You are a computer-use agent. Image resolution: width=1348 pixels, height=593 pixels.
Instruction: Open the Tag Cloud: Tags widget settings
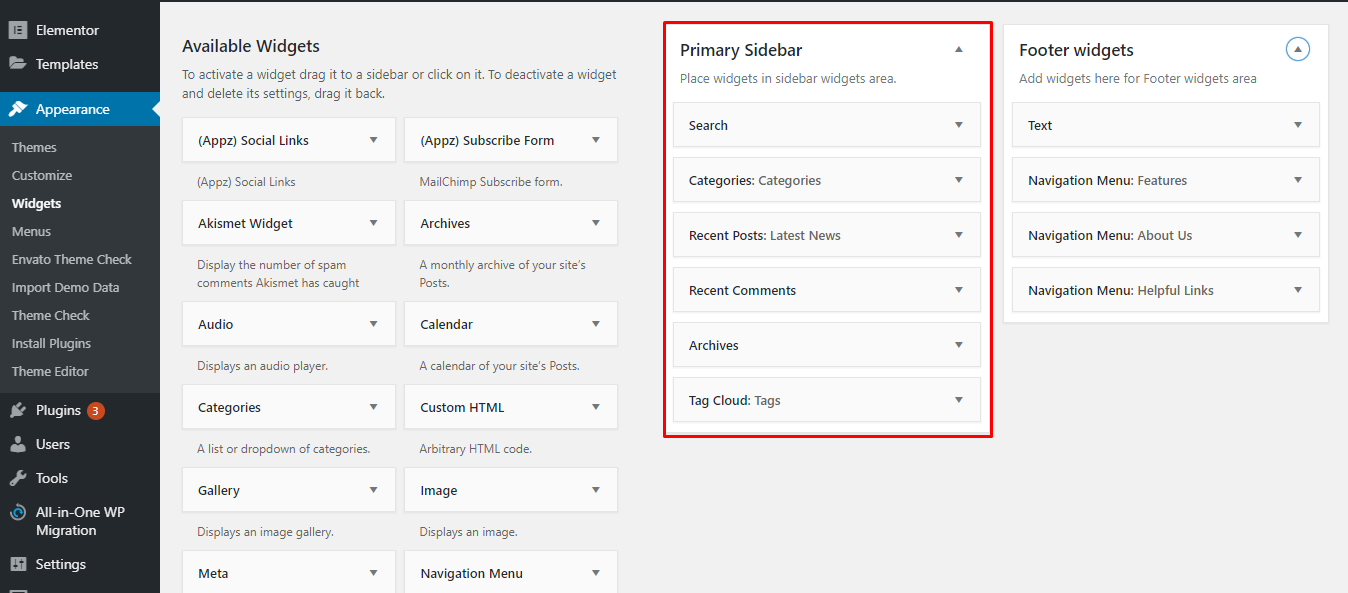point(958,399)
